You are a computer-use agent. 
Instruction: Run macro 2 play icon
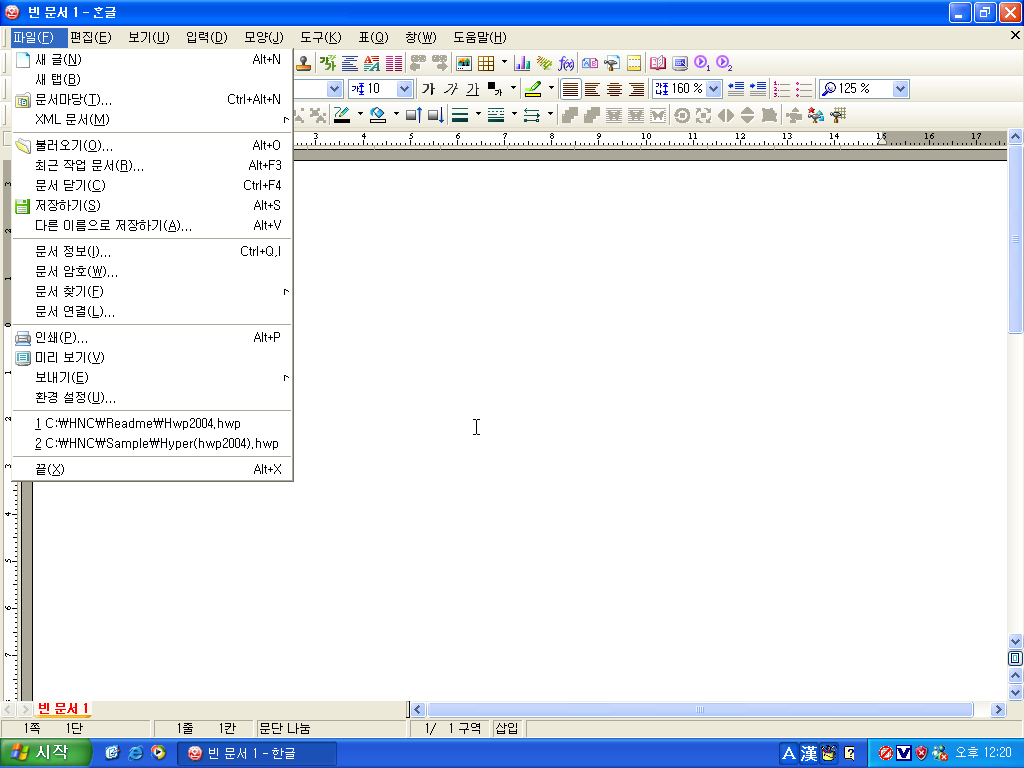click(724, 63)
